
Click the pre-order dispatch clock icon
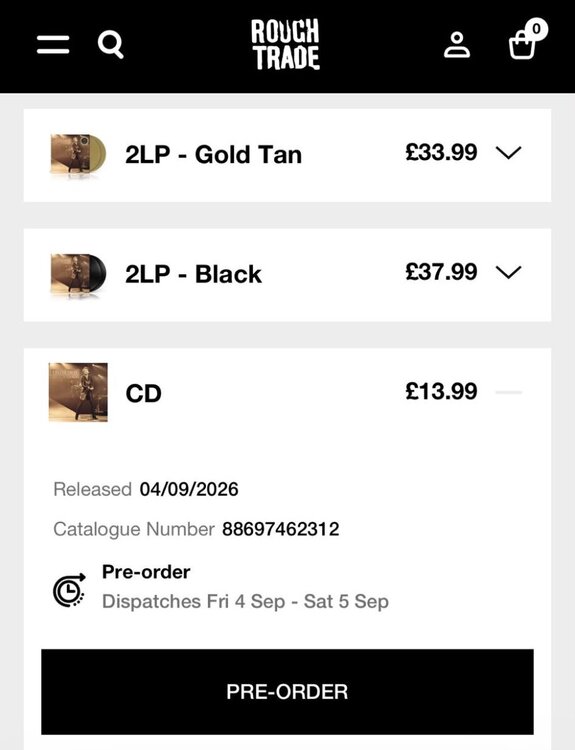69,590
